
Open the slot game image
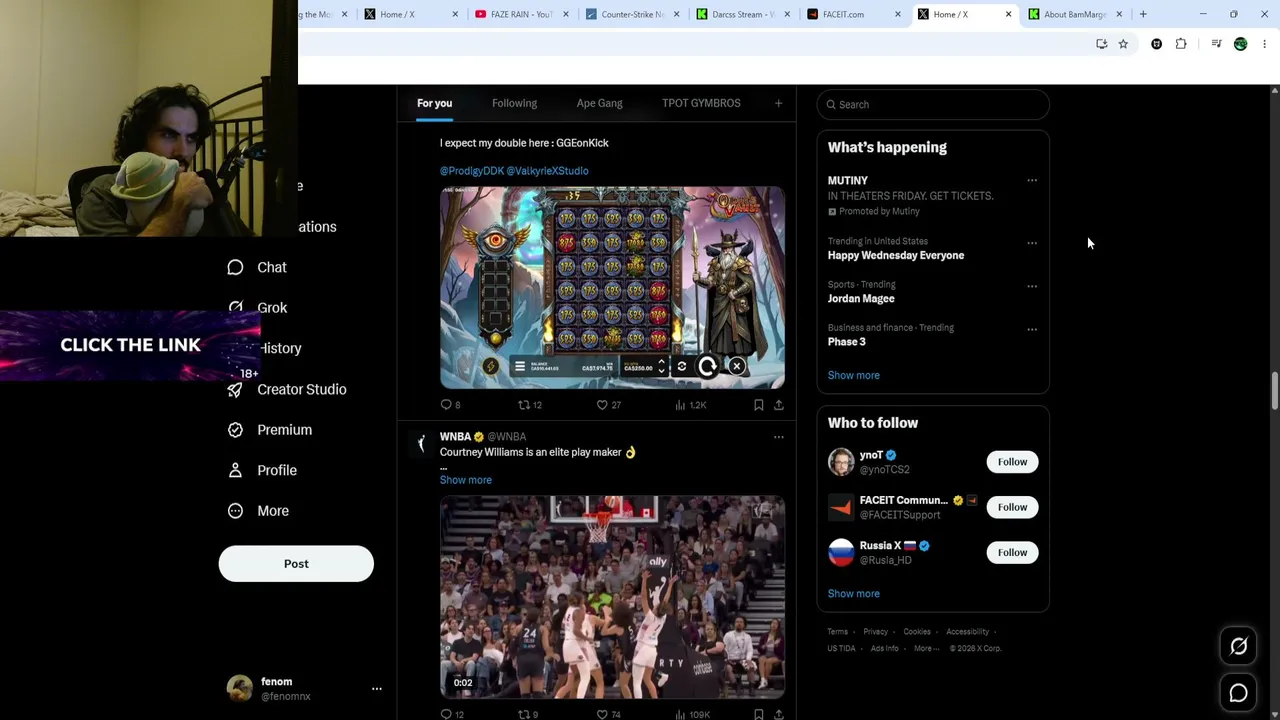(612, 288)
